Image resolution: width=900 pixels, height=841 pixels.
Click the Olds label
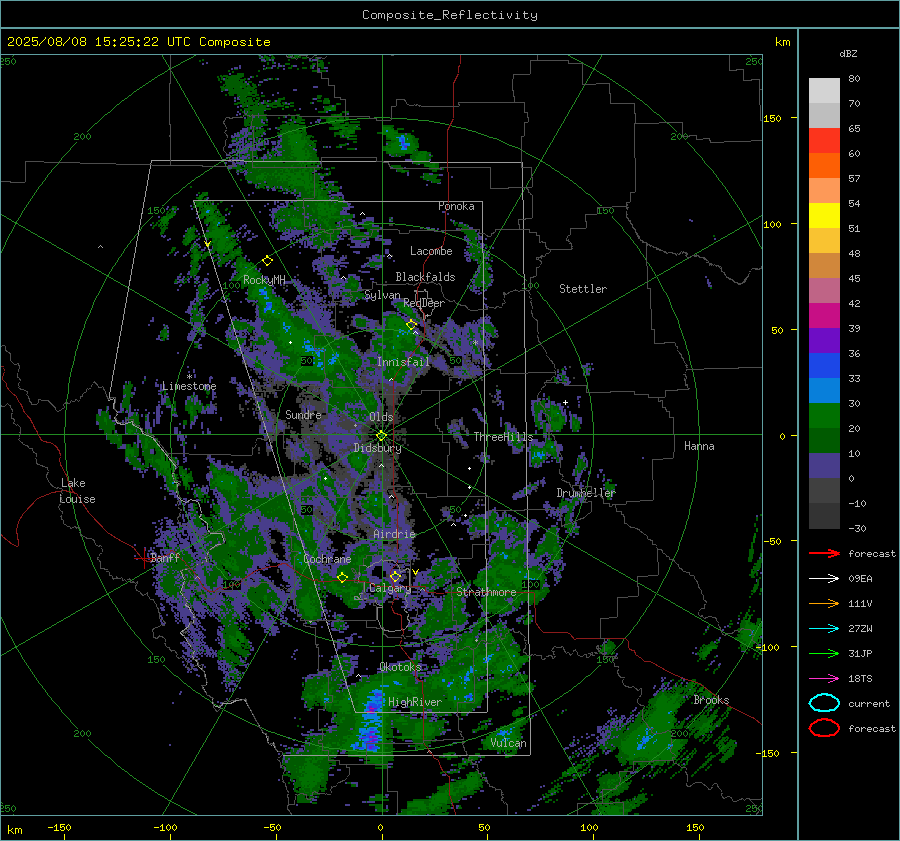pos(381,417)
